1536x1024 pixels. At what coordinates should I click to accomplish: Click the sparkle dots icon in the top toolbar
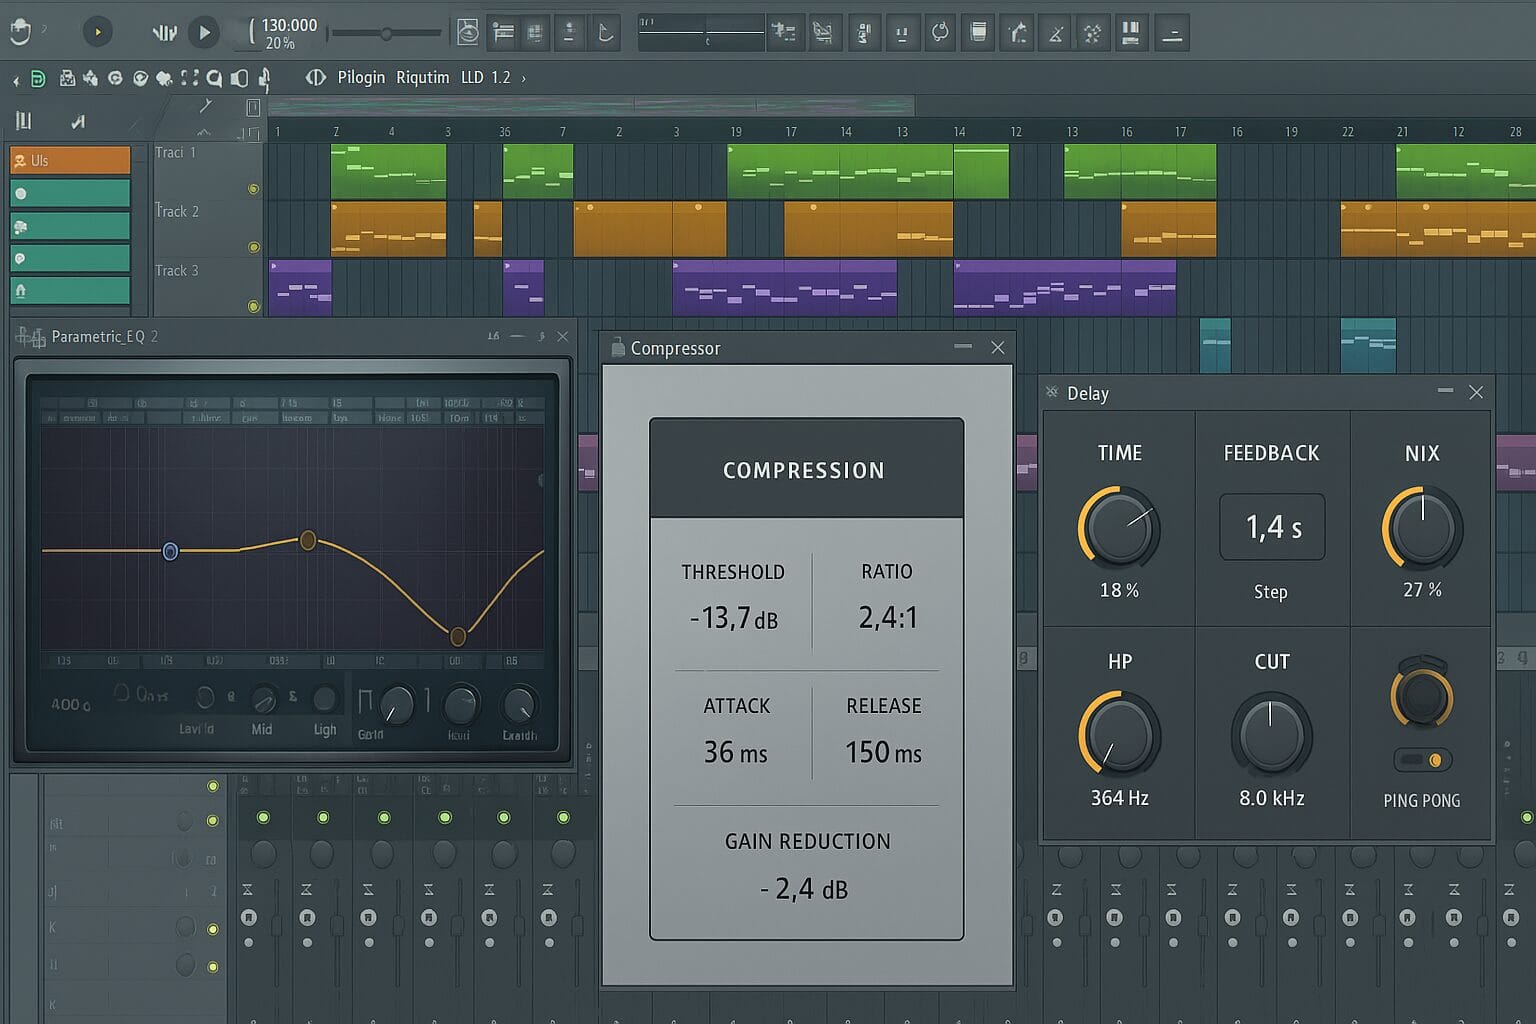coord(1092,33)
